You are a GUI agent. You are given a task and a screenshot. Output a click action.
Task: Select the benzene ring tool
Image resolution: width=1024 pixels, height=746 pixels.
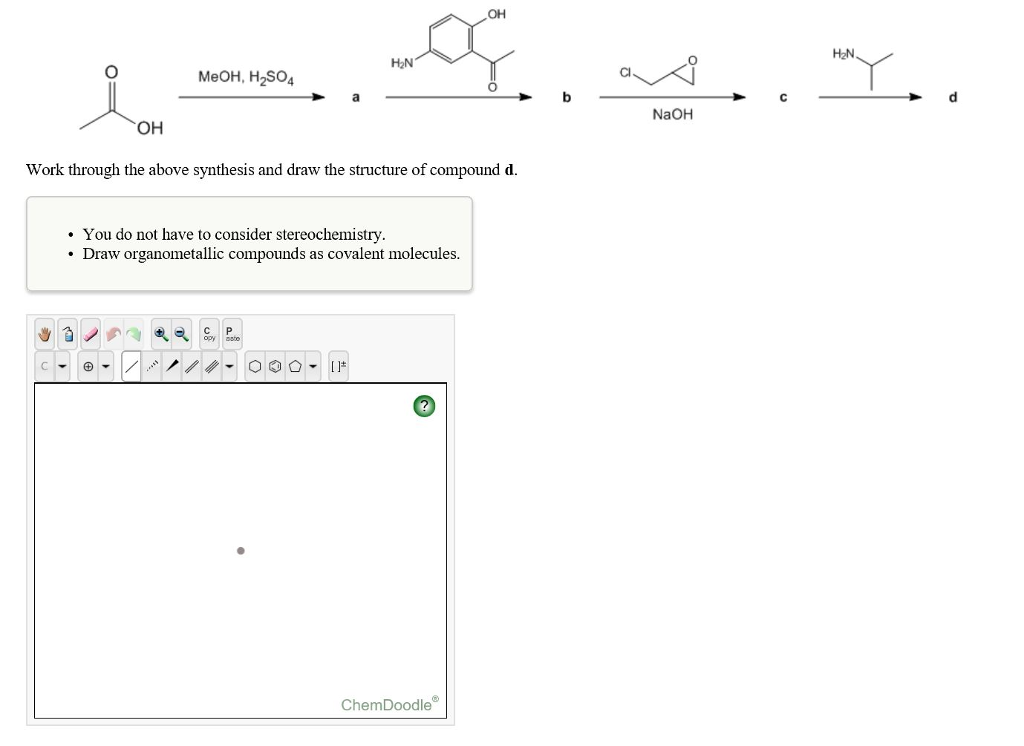coord(275,366)
